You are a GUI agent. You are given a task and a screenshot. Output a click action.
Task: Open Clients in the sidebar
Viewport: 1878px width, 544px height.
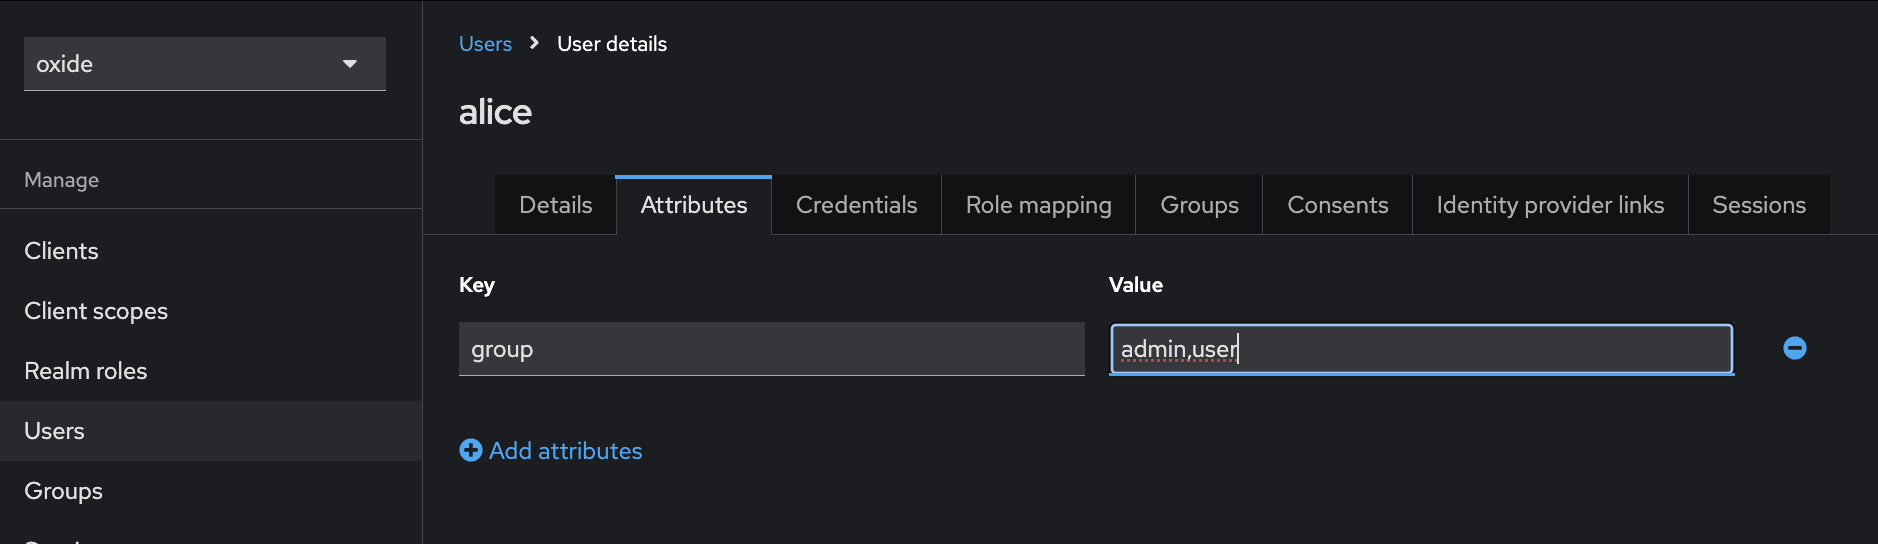coord(61,251)
